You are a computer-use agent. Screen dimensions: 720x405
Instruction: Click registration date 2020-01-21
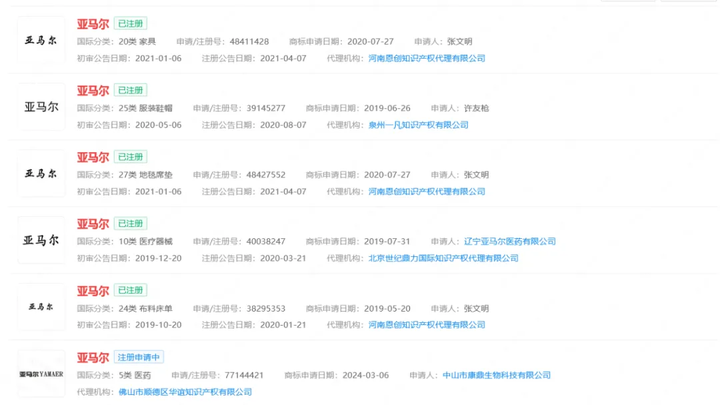click(283, 325)
